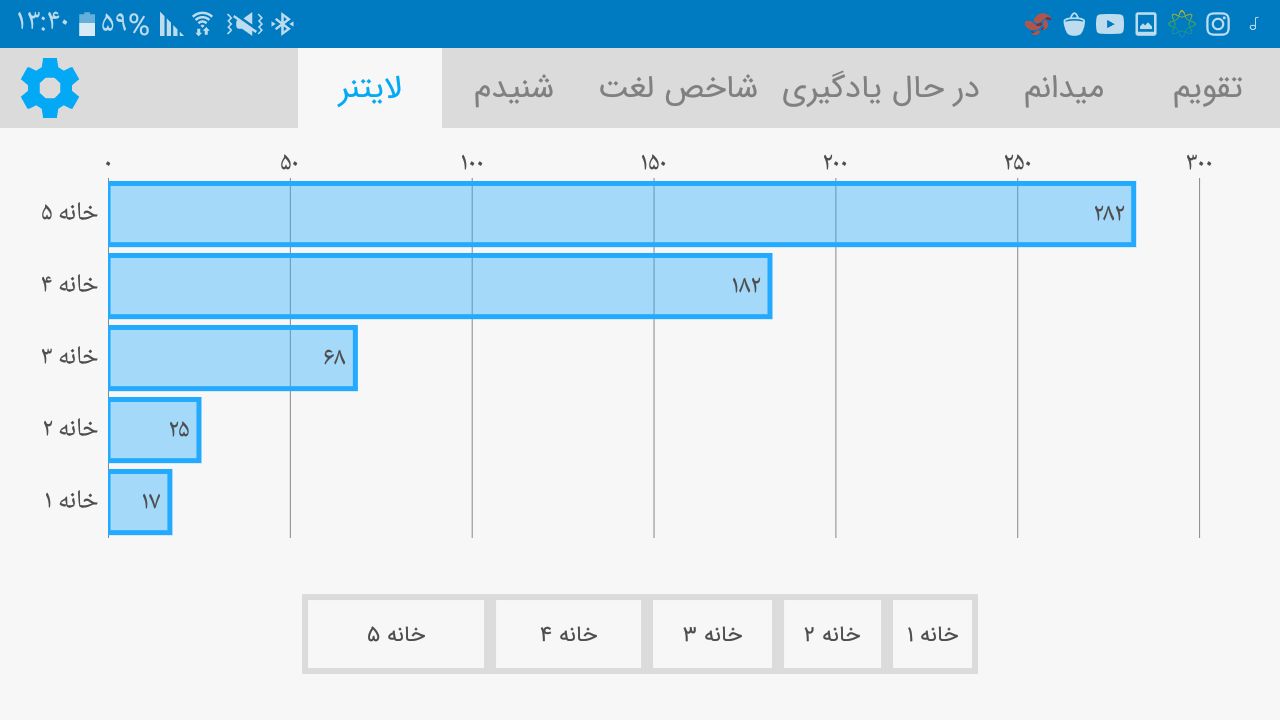Tap the YouTube notification icon
The height and width of the screenshot is (720, 1280).
[x=1109, y=24]
